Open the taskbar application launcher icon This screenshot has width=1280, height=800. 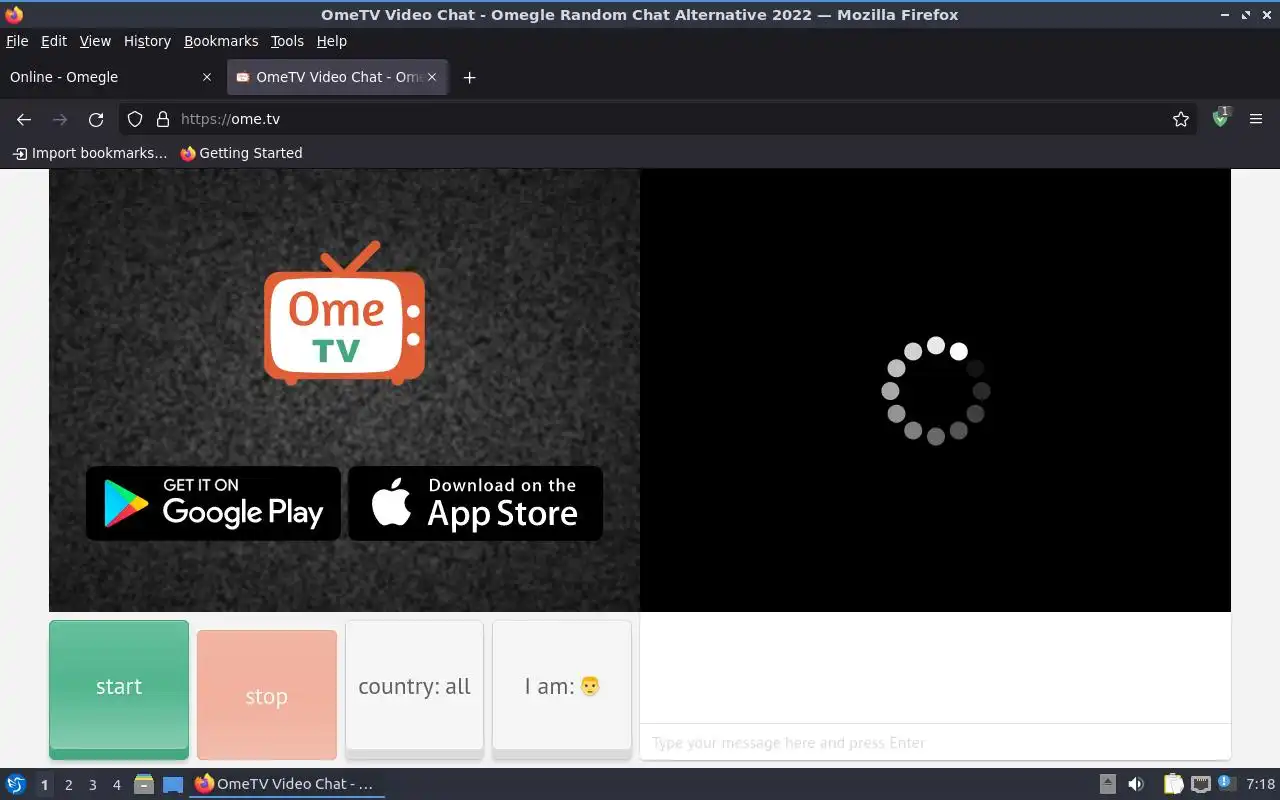(16, 784)
